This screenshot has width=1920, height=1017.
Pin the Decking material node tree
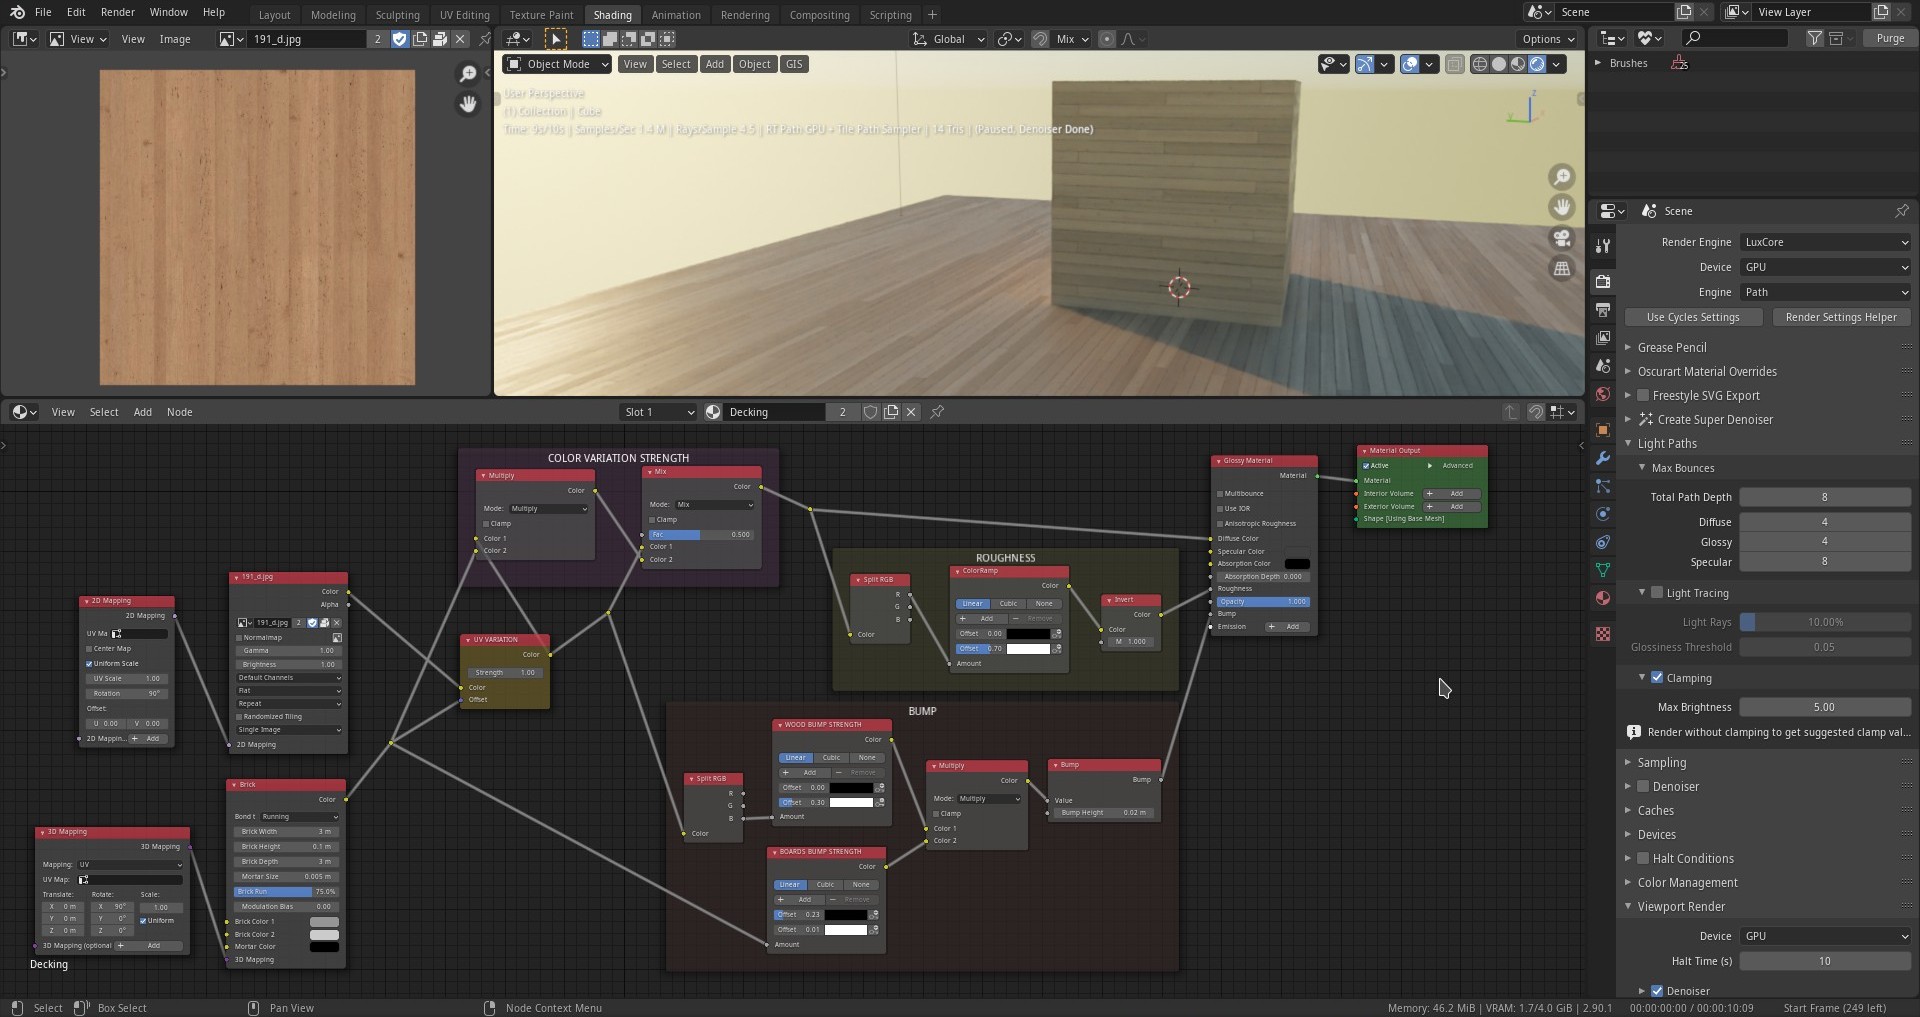937,412
